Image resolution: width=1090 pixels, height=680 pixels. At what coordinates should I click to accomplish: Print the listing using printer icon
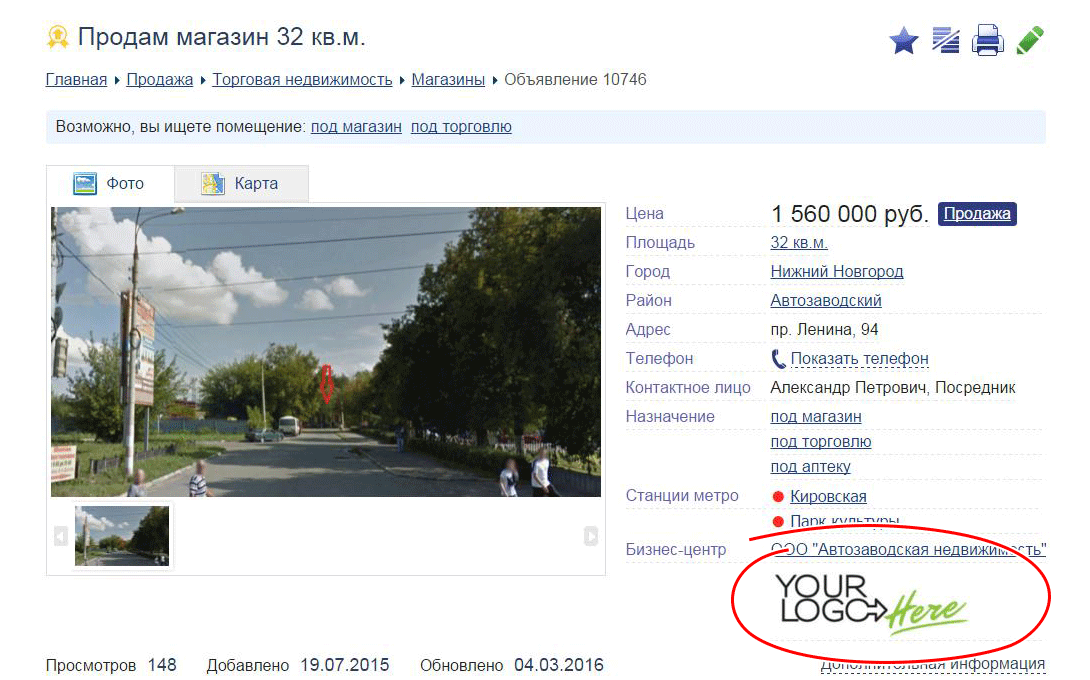[988, 41]
